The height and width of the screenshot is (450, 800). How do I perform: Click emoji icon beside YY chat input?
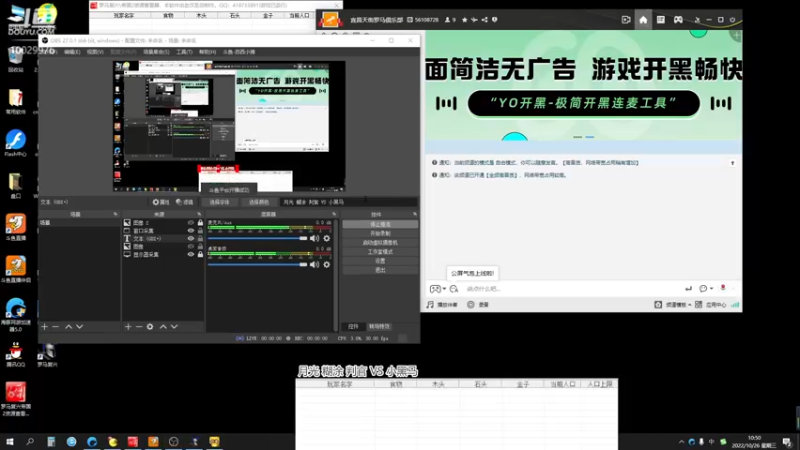click(454, 289)
